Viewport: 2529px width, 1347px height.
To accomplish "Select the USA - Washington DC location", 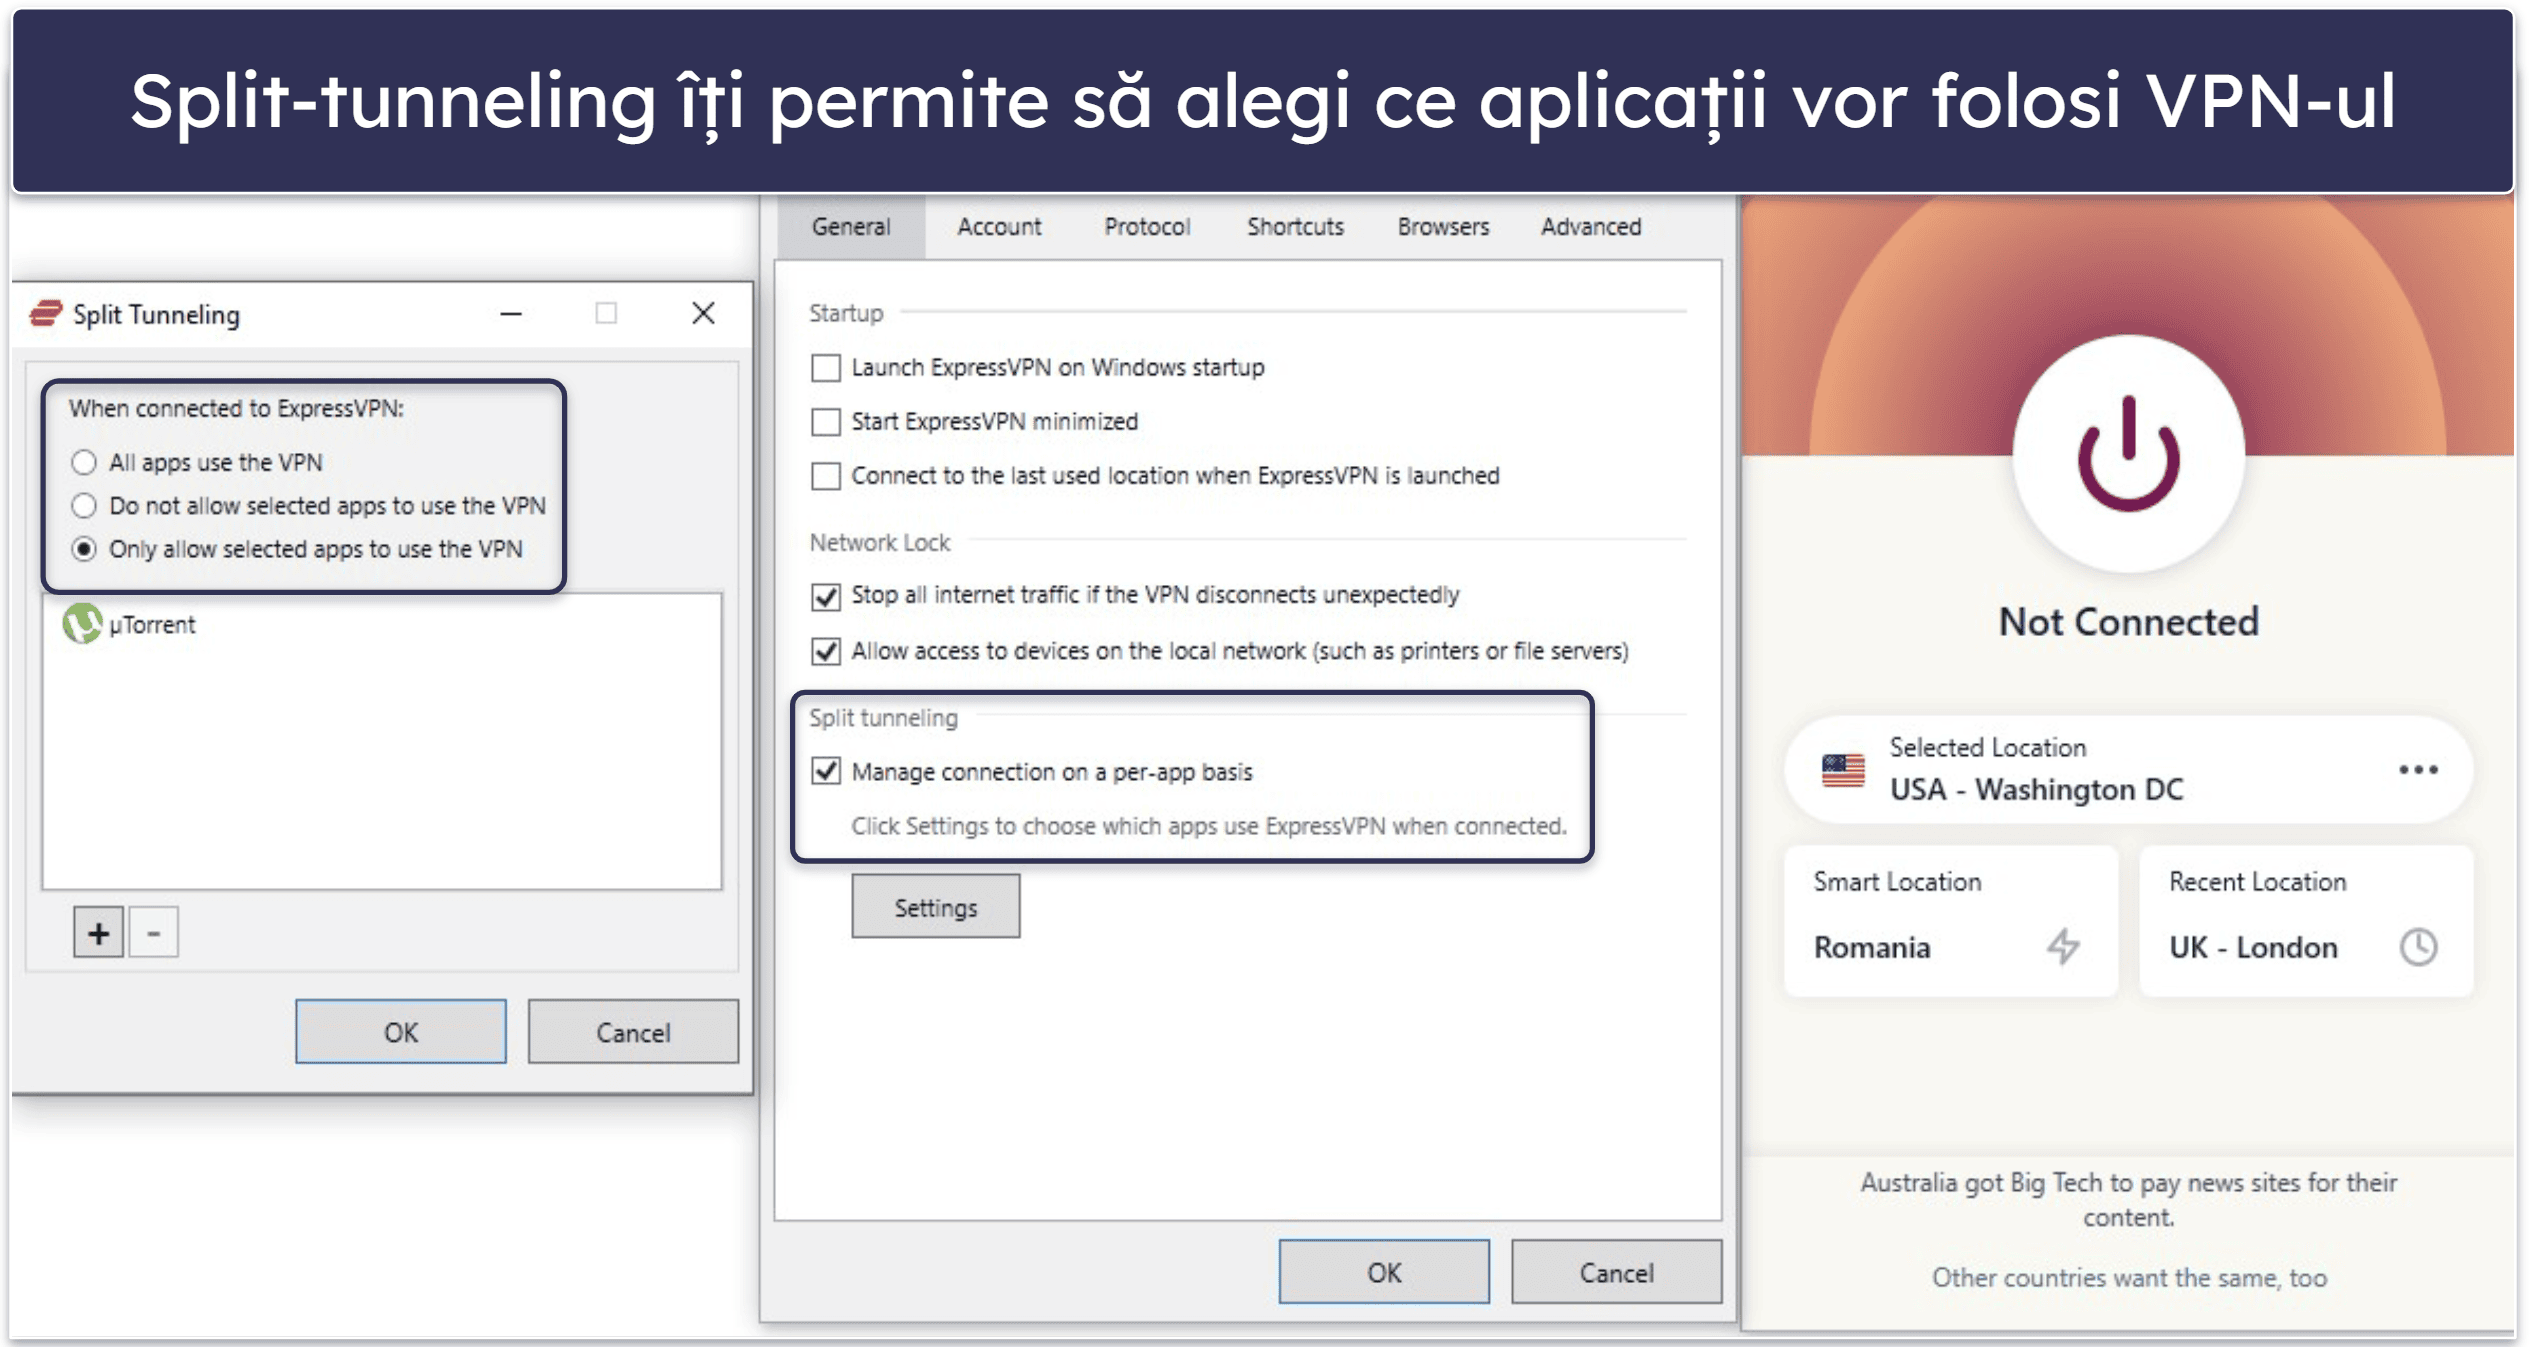I will pyautogui.click(x=2128, y=770).
